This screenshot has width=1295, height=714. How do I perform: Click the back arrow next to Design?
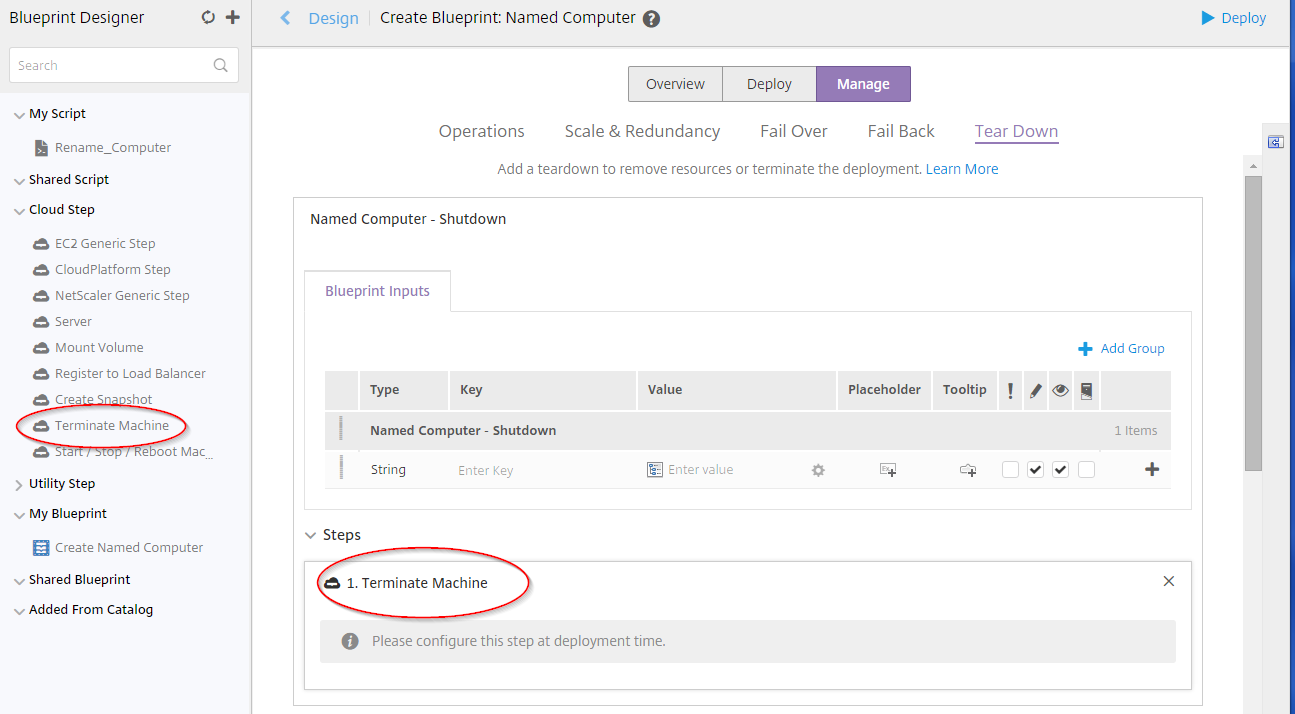285,18
